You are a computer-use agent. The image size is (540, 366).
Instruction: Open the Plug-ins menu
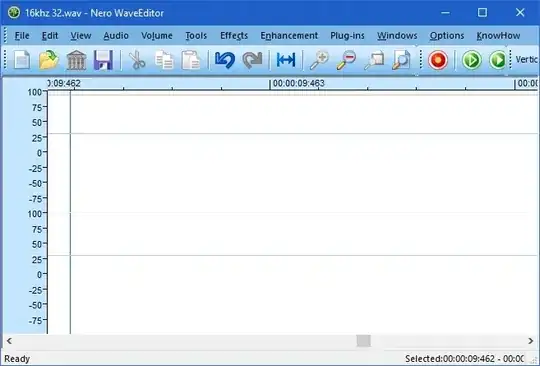(347, 36)
